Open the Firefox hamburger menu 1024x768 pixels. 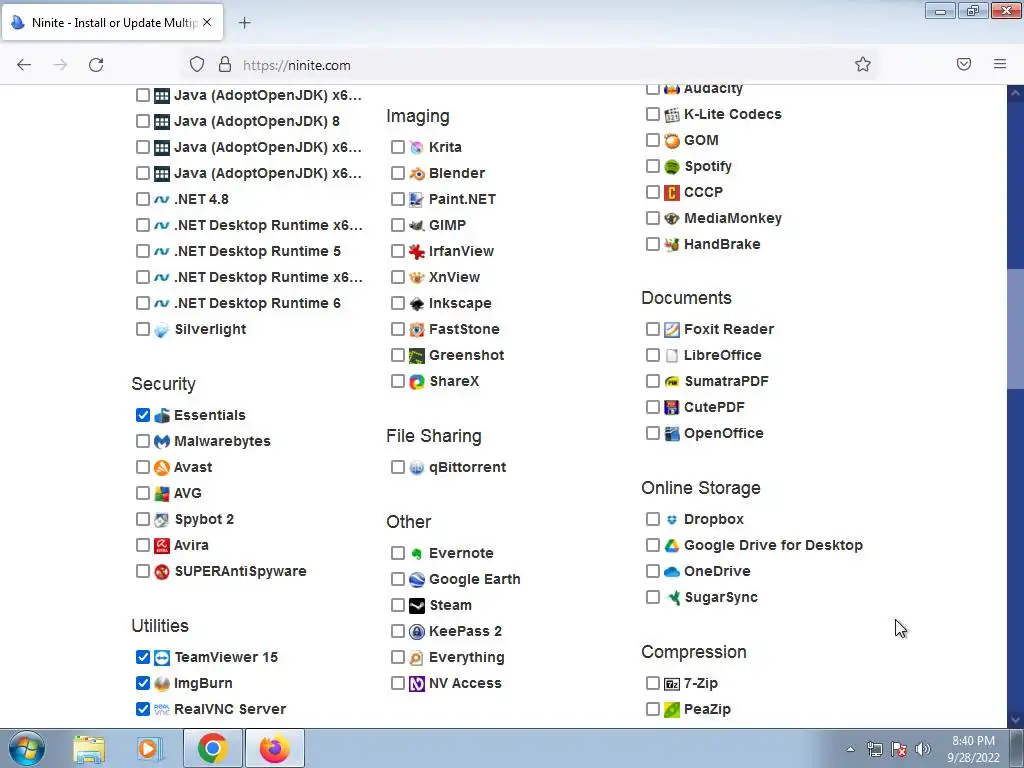1000,64
